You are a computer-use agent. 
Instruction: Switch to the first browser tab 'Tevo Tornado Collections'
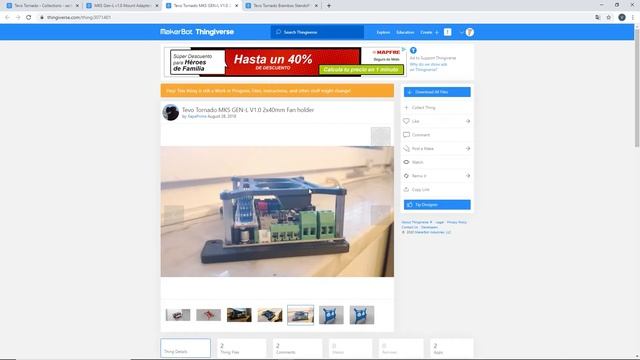point(42,6)
